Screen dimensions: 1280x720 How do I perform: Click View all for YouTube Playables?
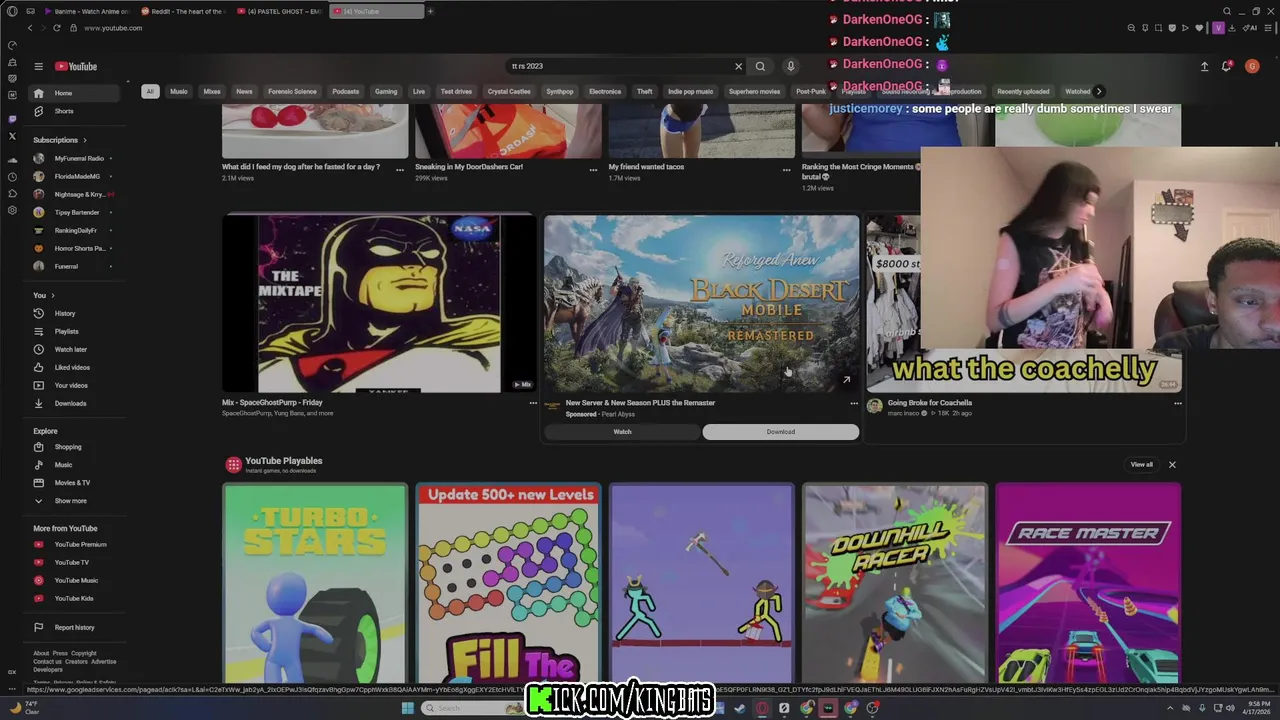(x=1142, y=464)
